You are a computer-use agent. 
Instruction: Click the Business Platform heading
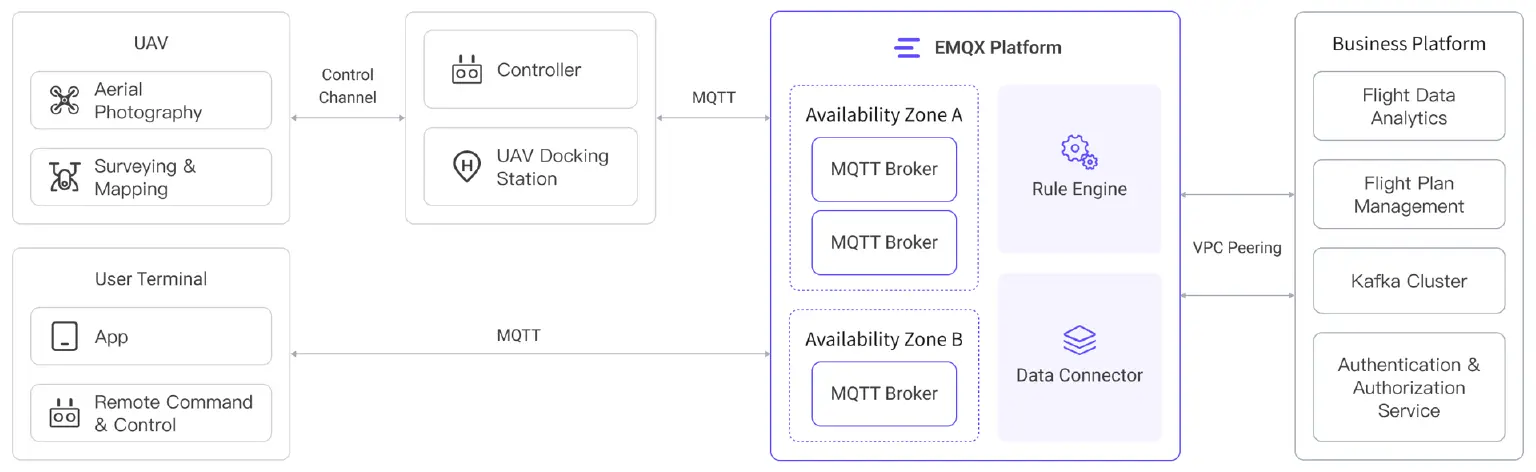pos(1408,44)
